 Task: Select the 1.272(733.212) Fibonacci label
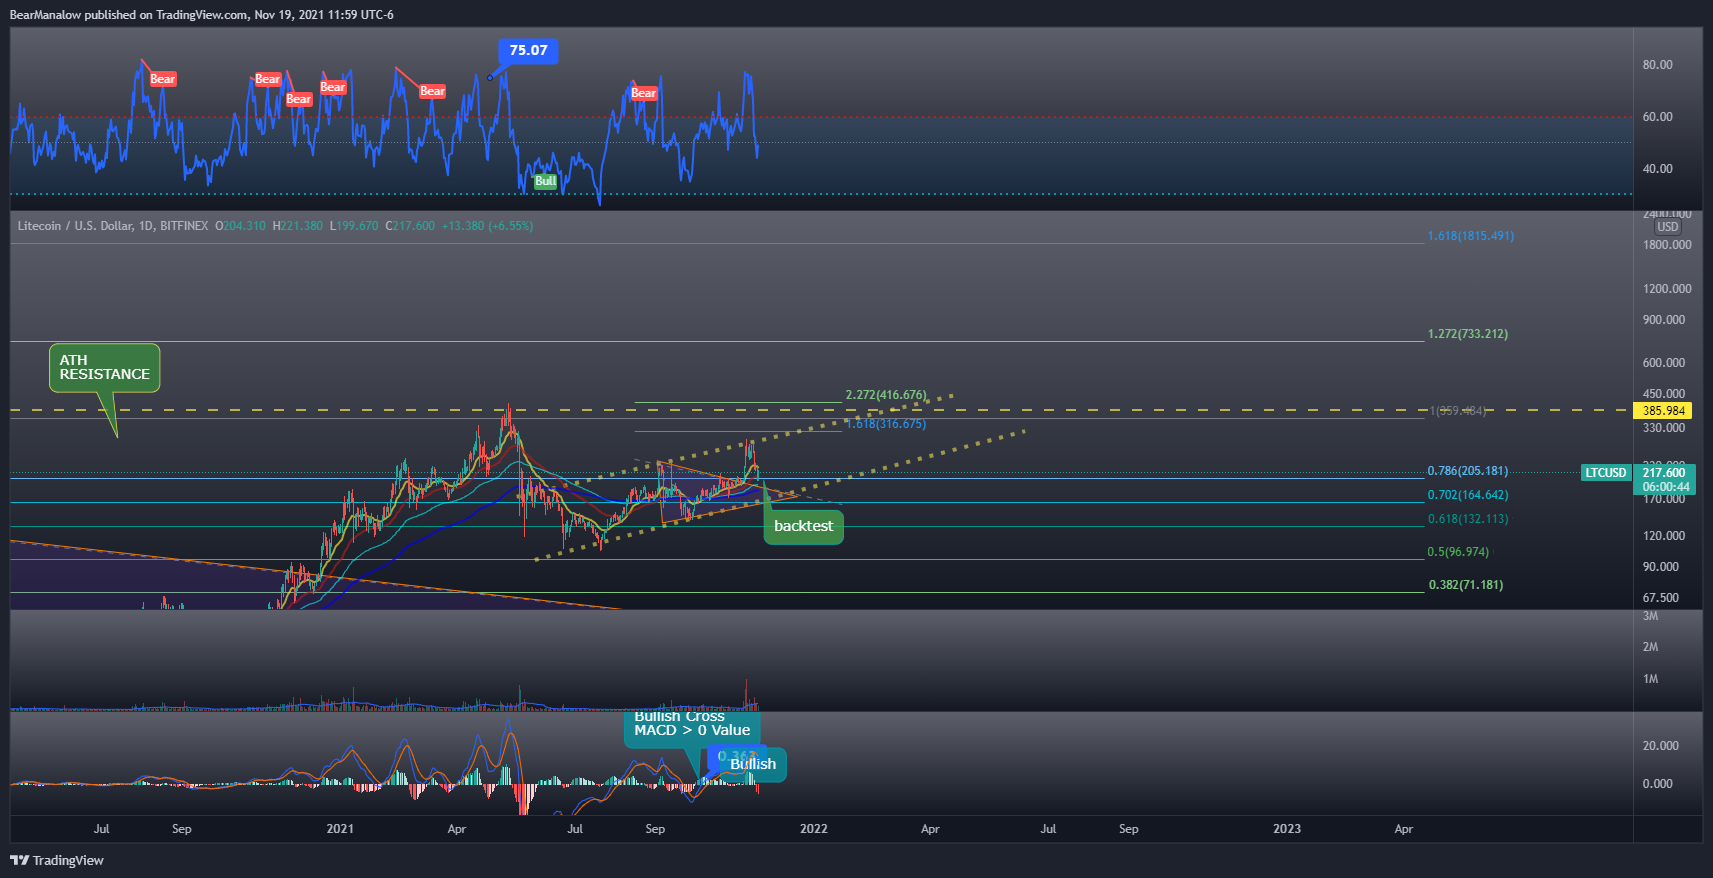tap(1467, 334)
